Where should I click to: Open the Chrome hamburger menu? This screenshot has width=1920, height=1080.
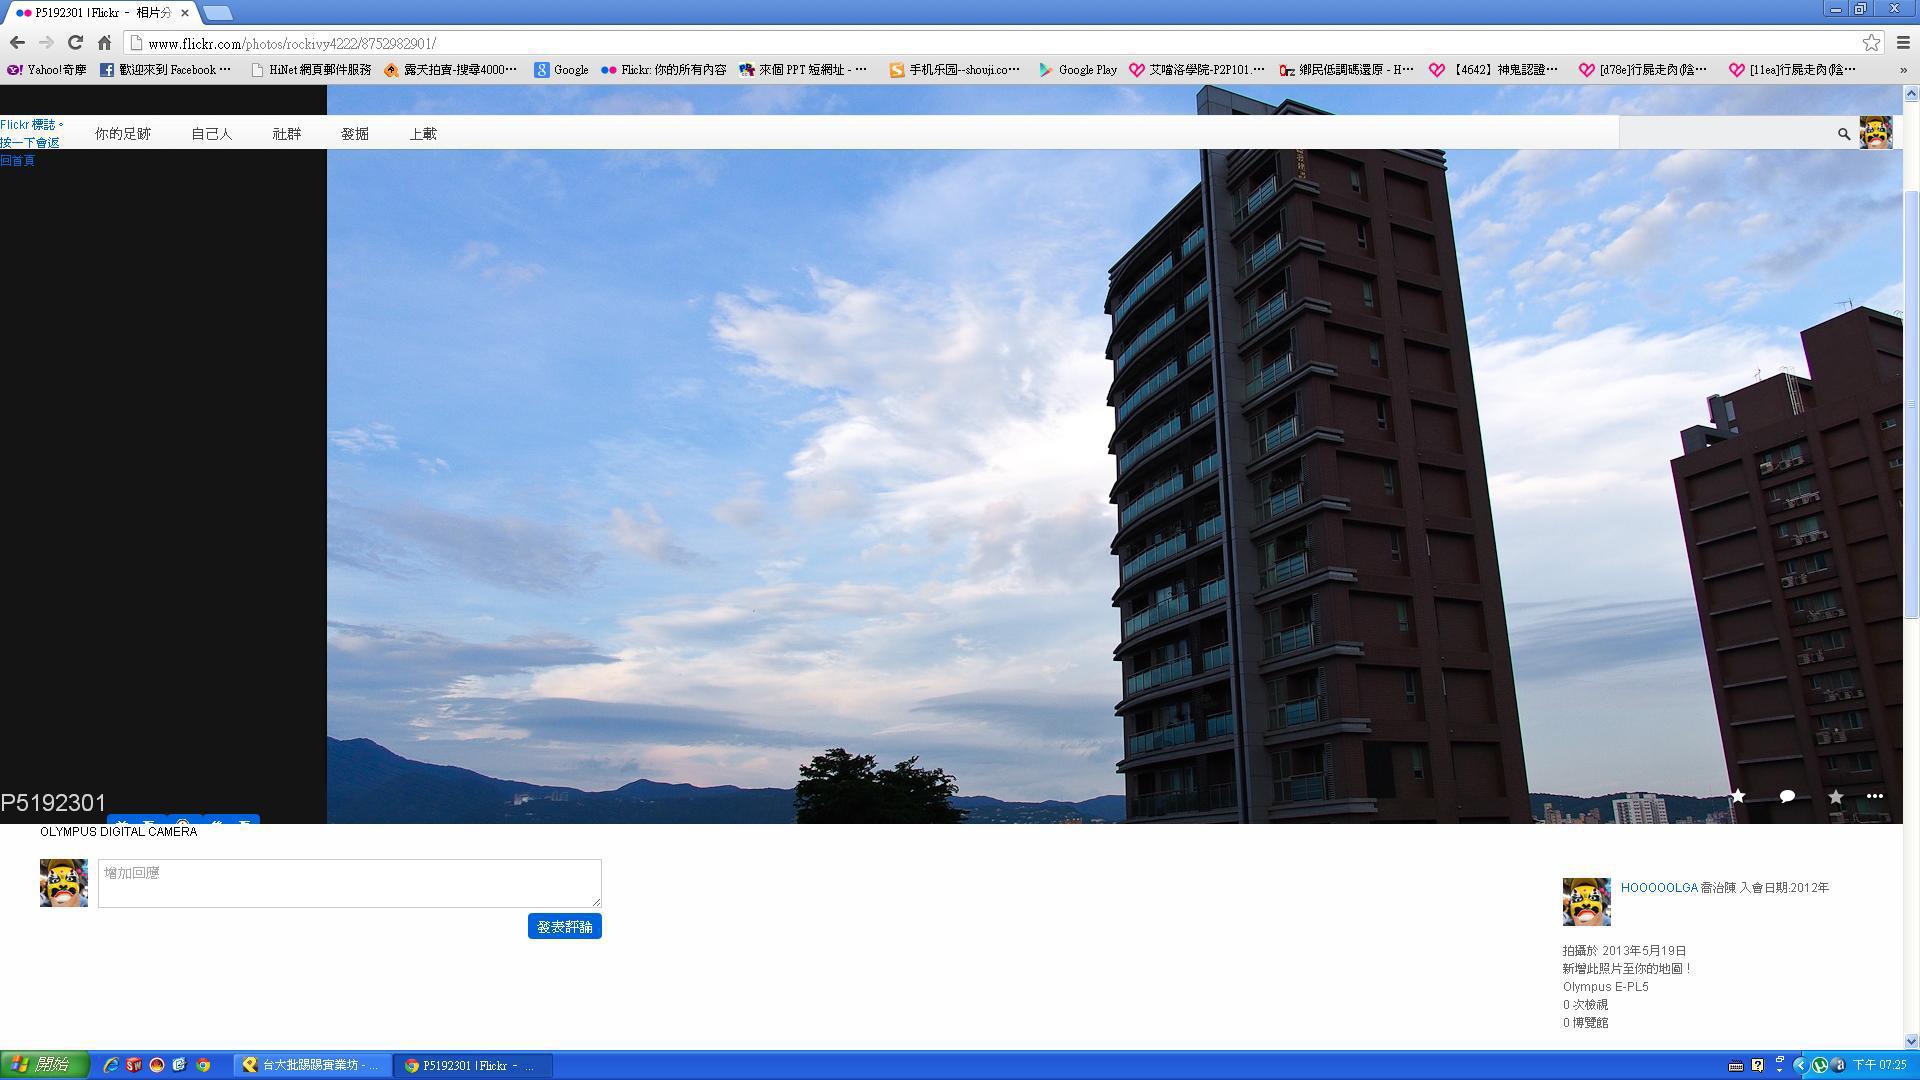tap(1903, 42)
